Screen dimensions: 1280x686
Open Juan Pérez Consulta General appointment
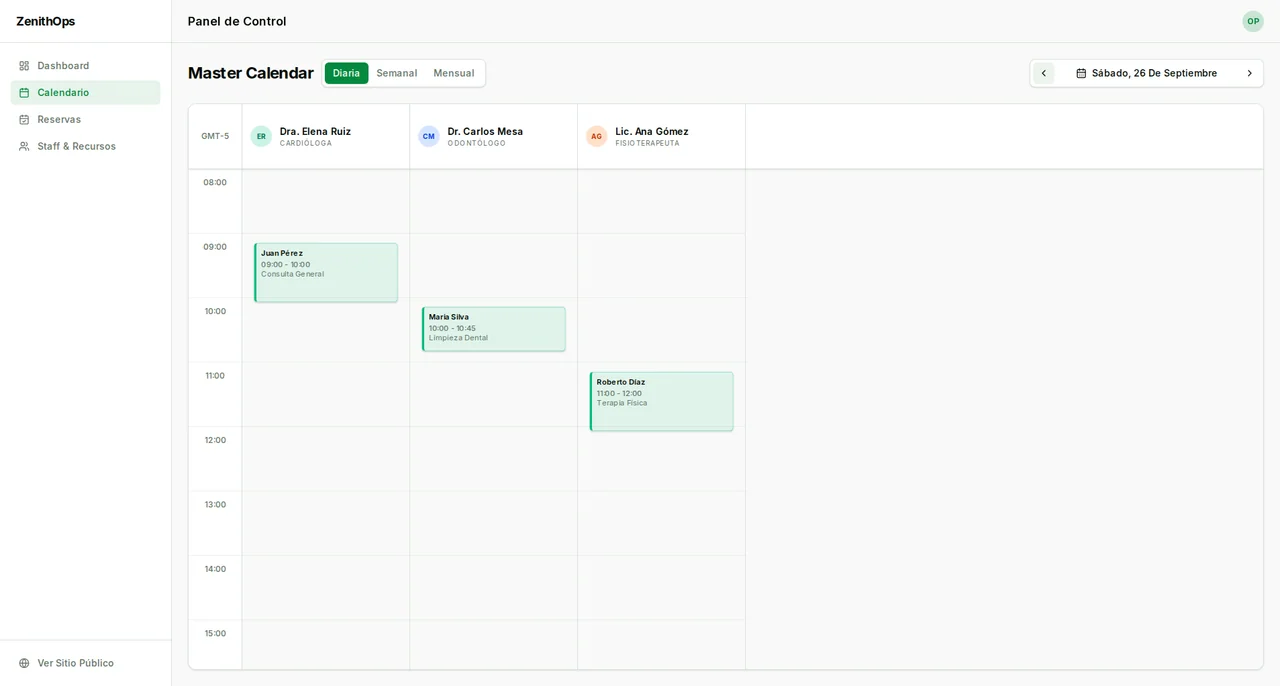tap(326, 272)
